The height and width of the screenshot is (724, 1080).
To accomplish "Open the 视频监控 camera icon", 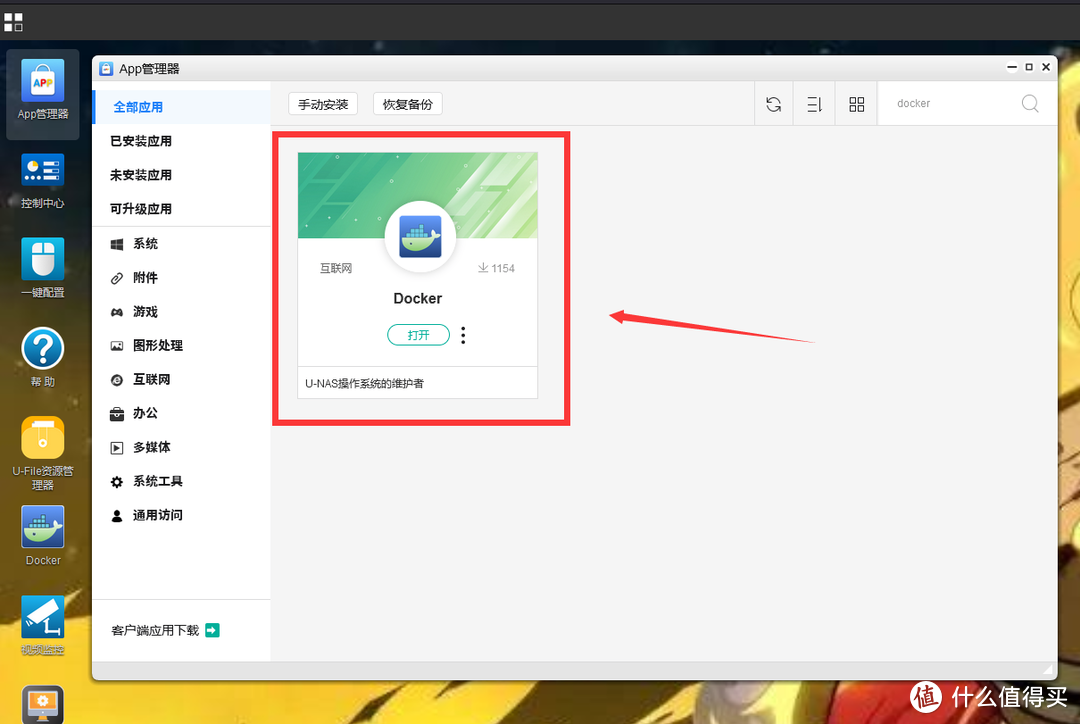I will tap(43, 625).
